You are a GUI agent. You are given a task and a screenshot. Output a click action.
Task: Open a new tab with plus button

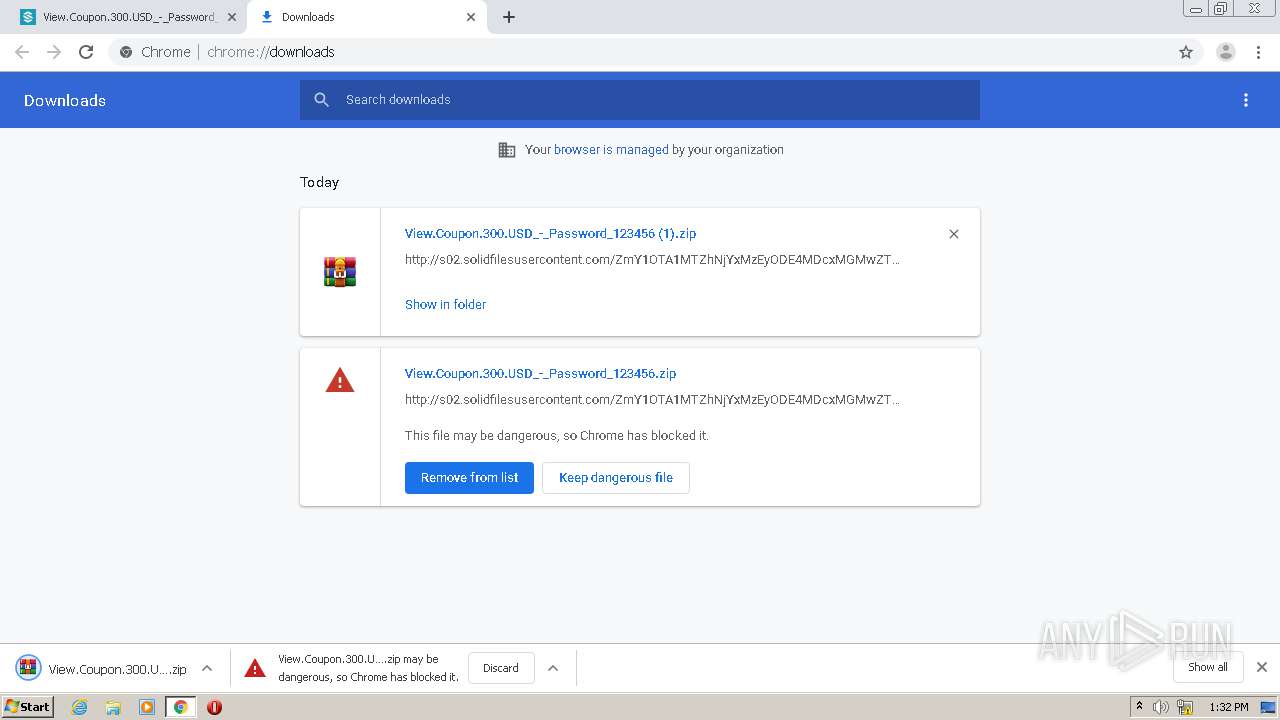tap(509, 17)
